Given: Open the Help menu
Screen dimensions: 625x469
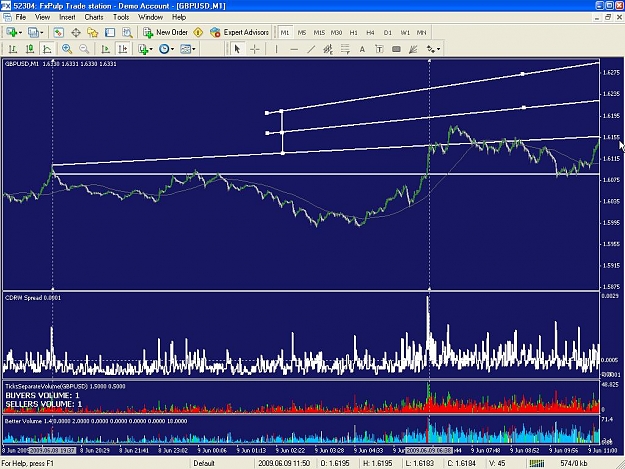Looking at the screenshot, I should (179, 17).
